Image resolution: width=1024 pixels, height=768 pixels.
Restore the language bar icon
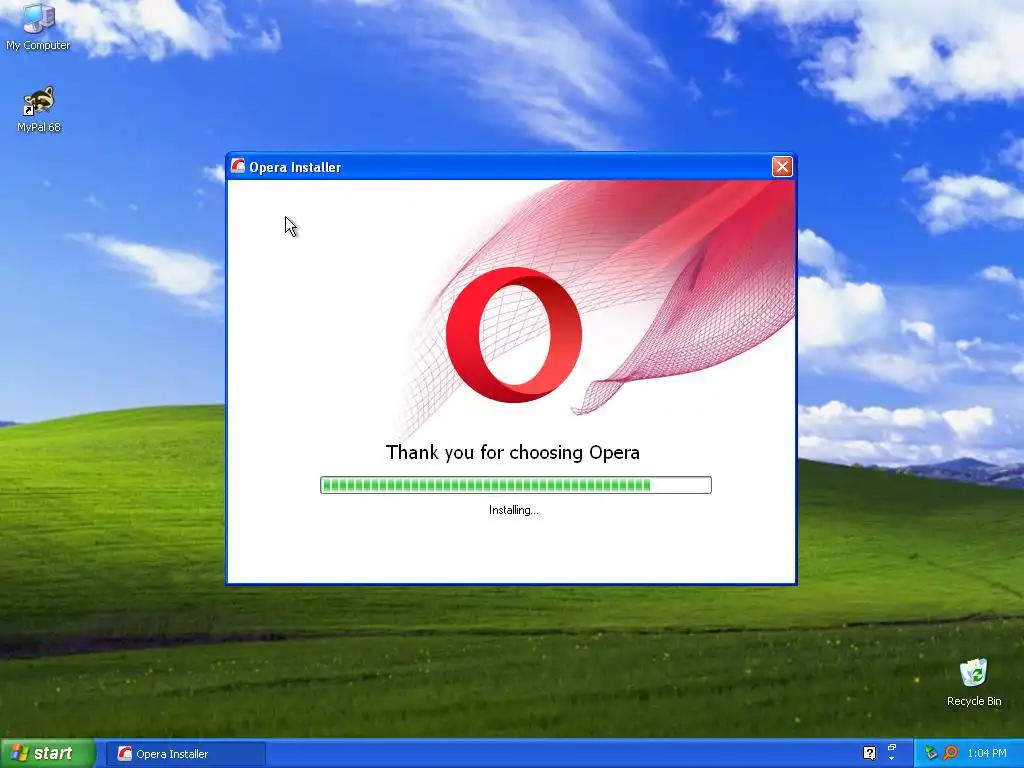click(x=892, y=747)
